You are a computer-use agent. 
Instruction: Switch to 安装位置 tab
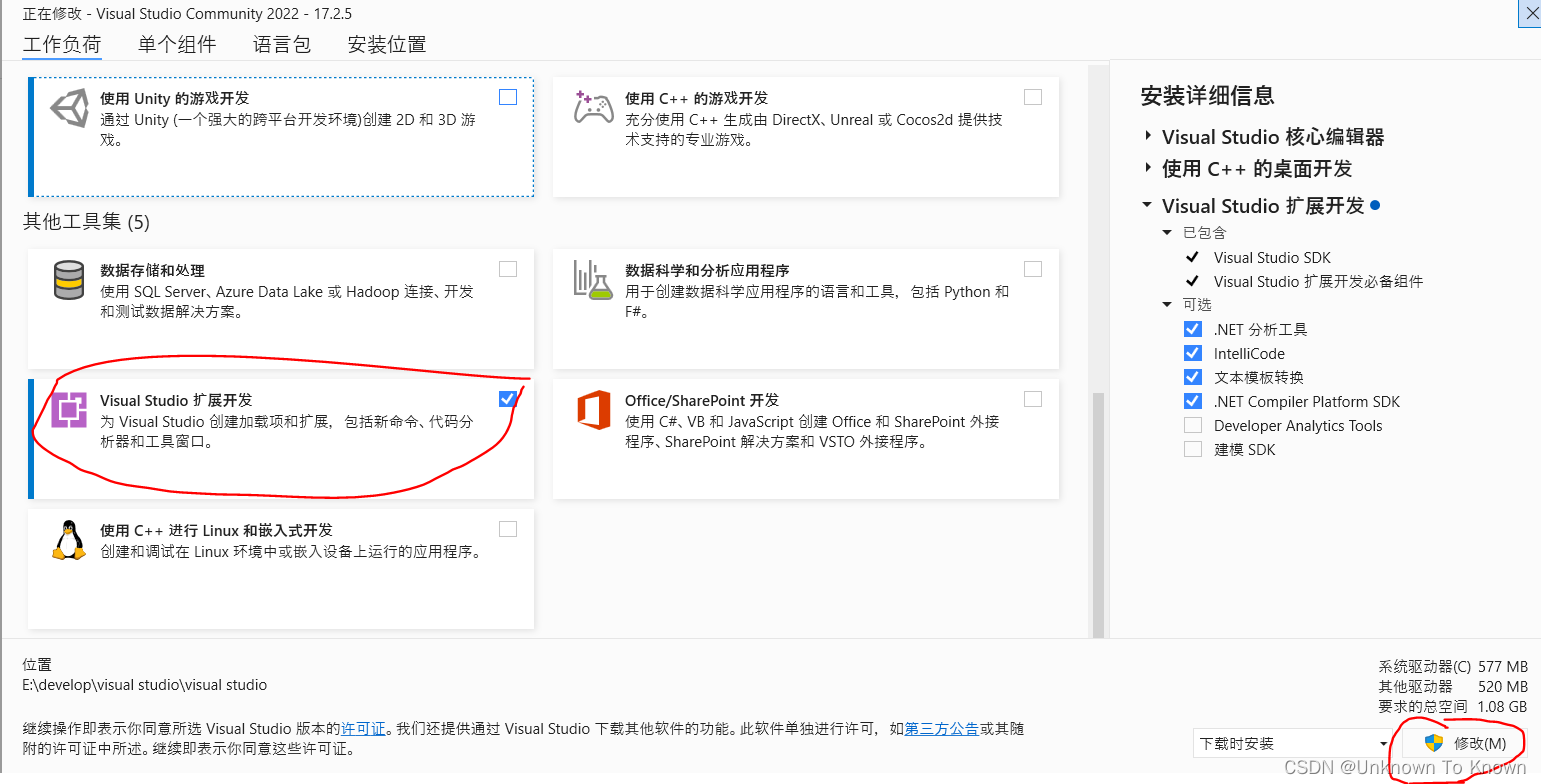(387, 45)
